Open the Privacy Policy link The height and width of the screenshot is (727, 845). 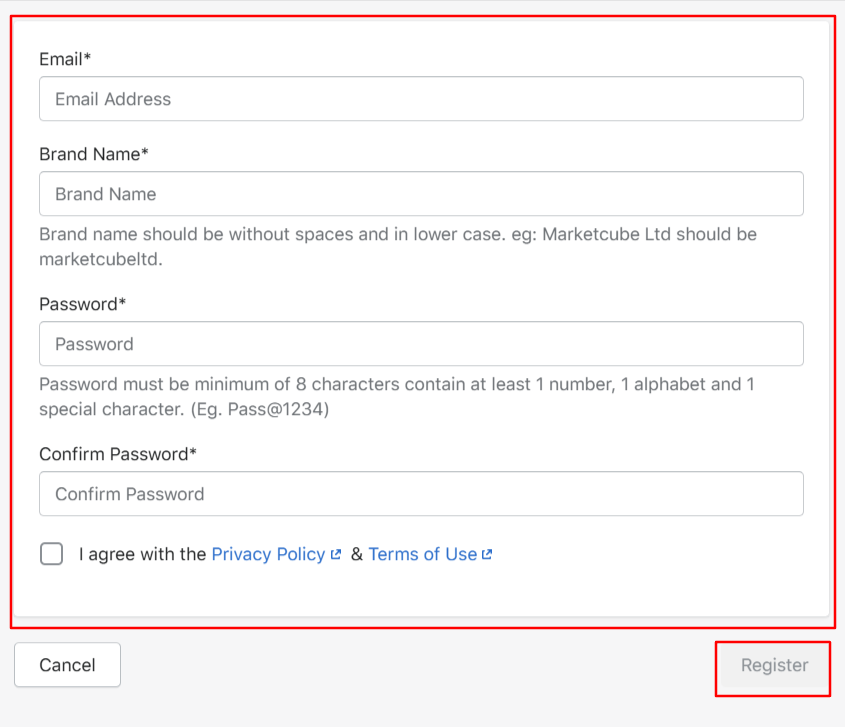[x=268, y=554]
